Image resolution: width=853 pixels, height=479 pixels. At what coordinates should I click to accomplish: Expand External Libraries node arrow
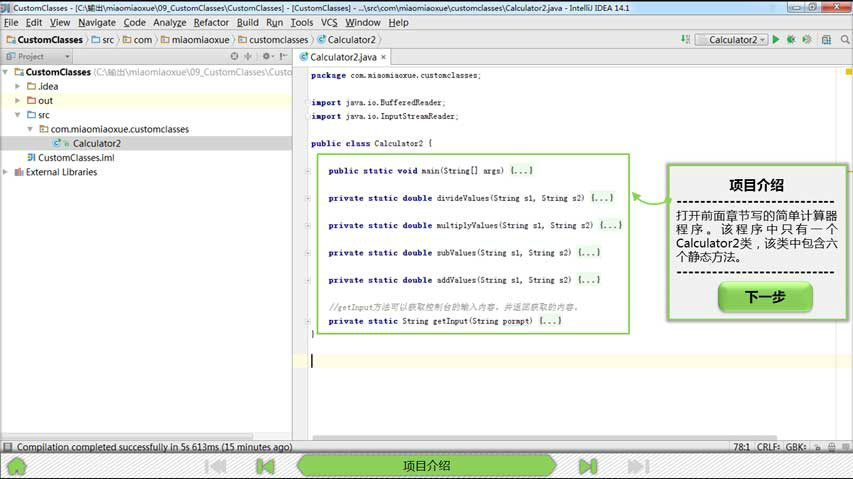click(5, 172)
